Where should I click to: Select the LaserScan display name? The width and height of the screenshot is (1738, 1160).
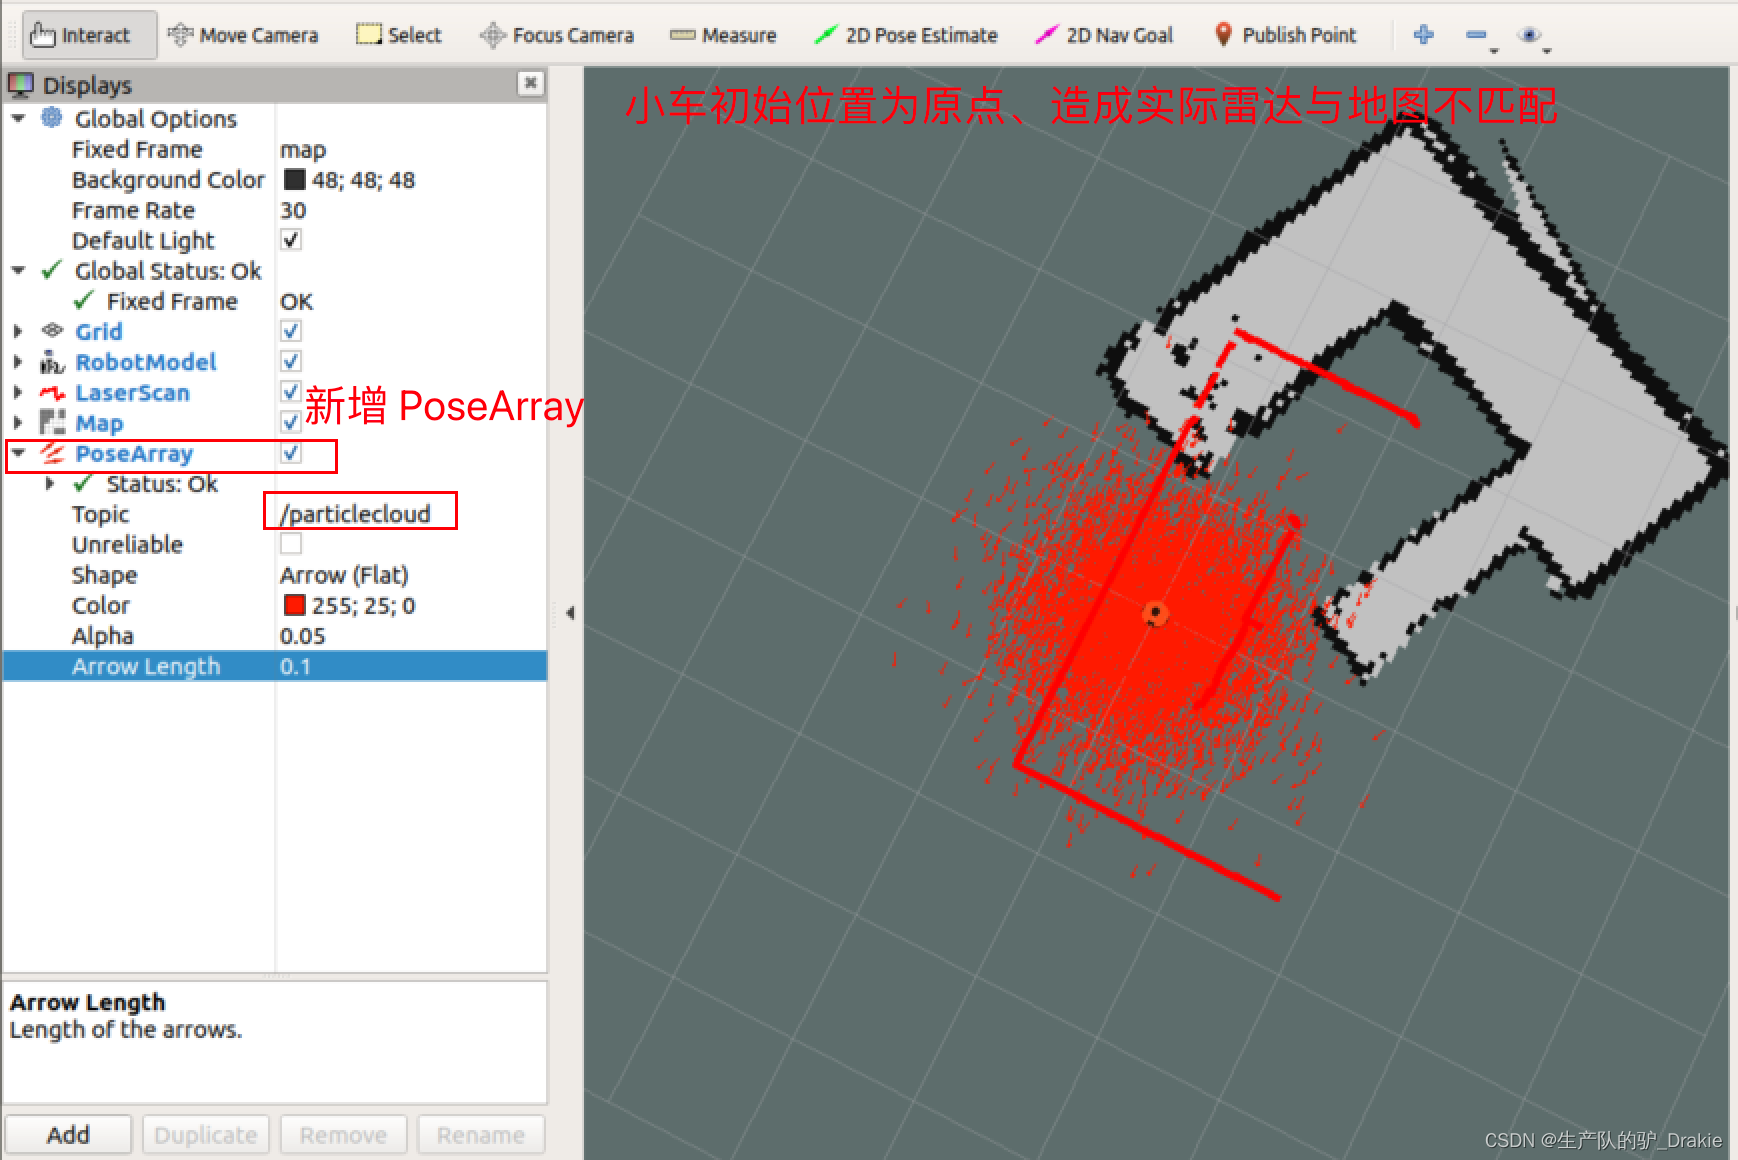(132, 393)
